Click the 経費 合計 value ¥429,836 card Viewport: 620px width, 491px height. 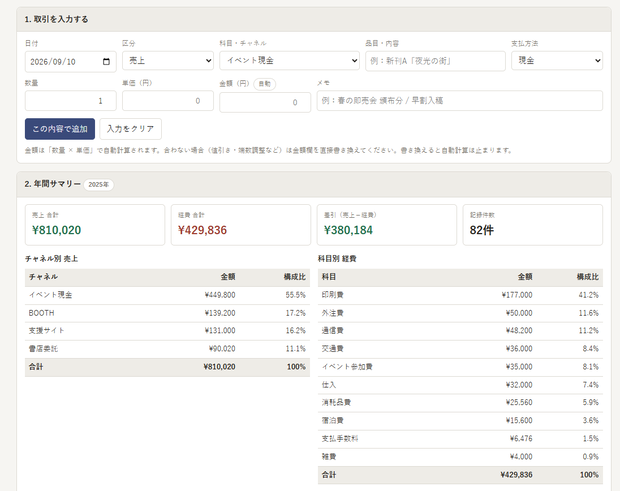tap(241, 225)
